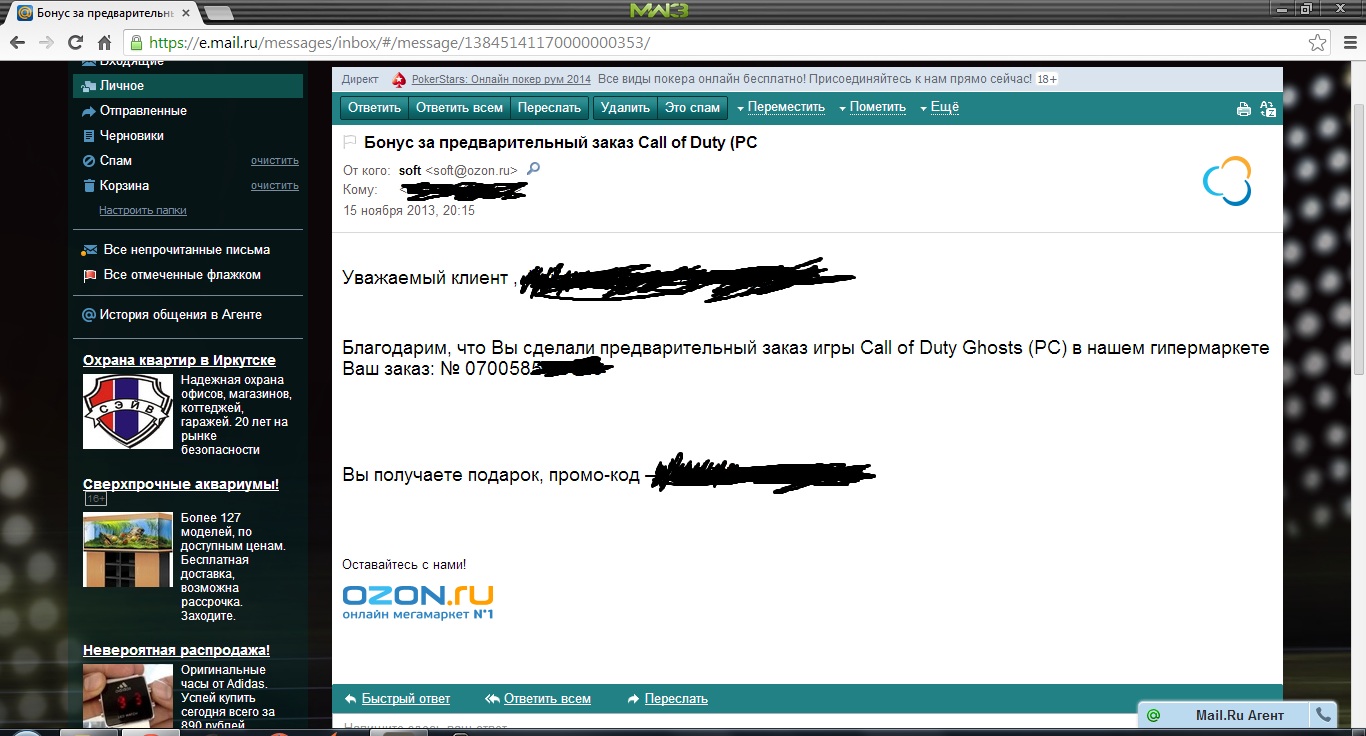Image resolution: width=1366 pixels, height=736 pixels.
Task: Bookmark this page with the star icon
Action: click(1319, 43)
